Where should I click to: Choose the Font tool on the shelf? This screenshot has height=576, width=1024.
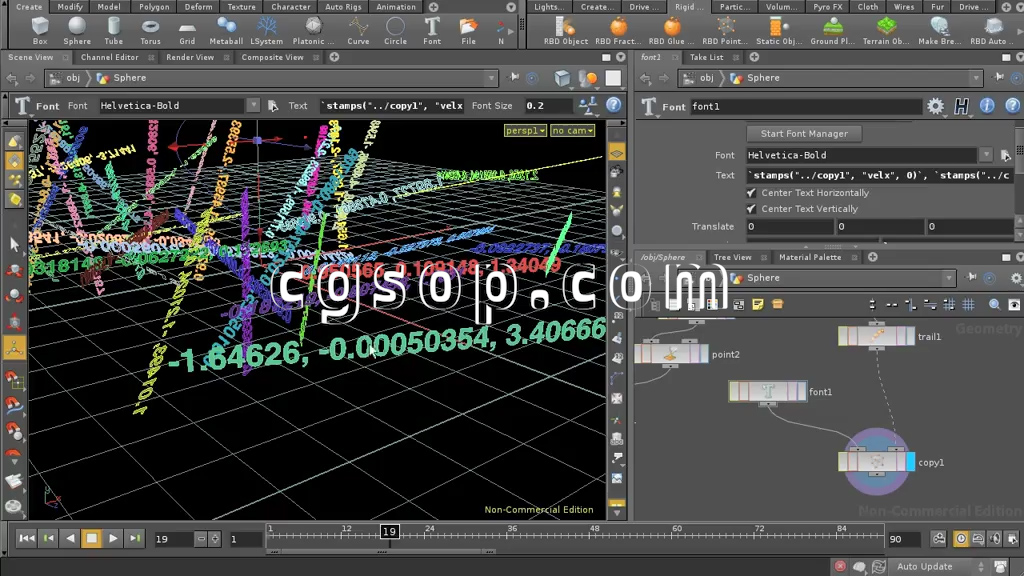pos(431,30)
